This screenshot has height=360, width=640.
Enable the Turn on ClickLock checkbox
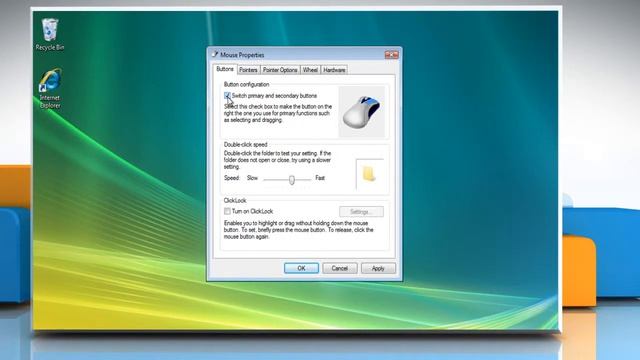pos(227,211)
